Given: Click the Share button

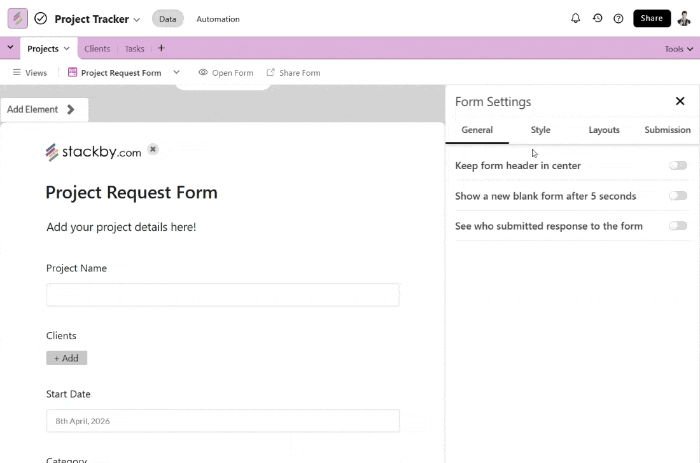Looking at the screenshot, I should click(651, 18).
